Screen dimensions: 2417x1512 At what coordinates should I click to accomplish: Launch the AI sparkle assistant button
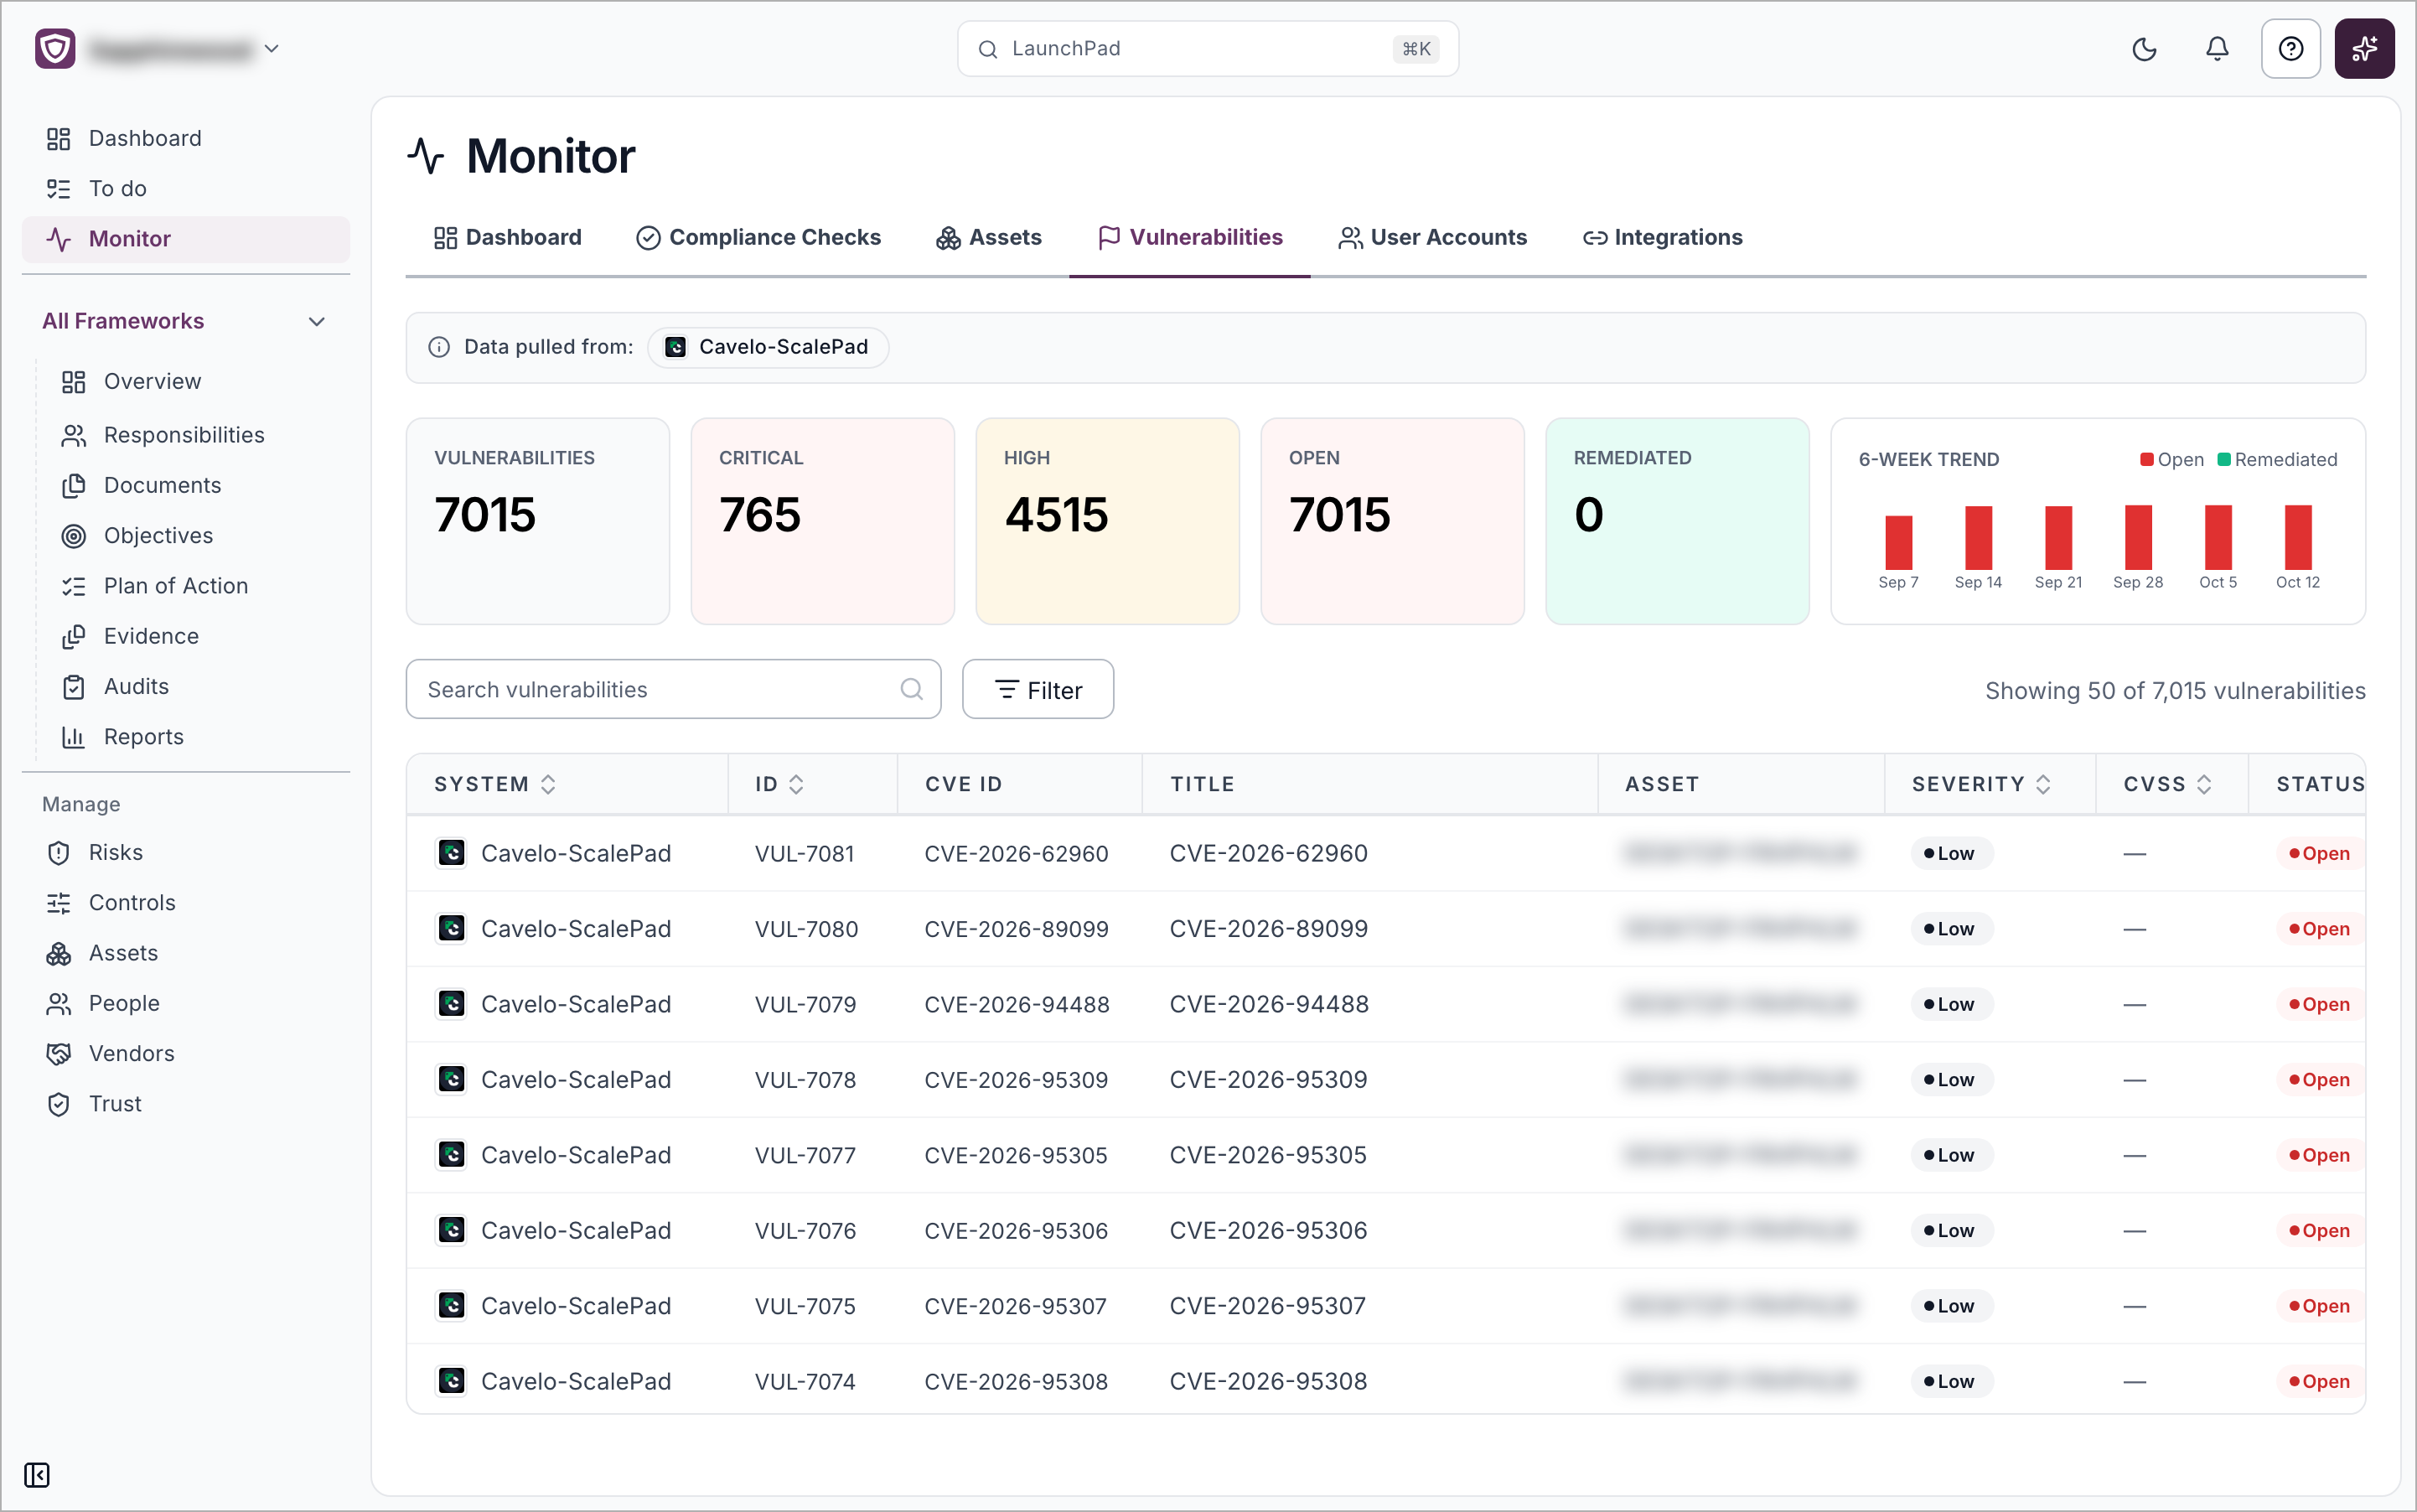tap(2363, 49)
